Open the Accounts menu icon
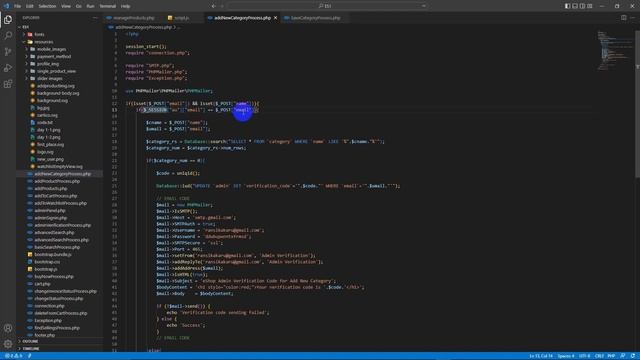The image size is (640, 360). 8,328
